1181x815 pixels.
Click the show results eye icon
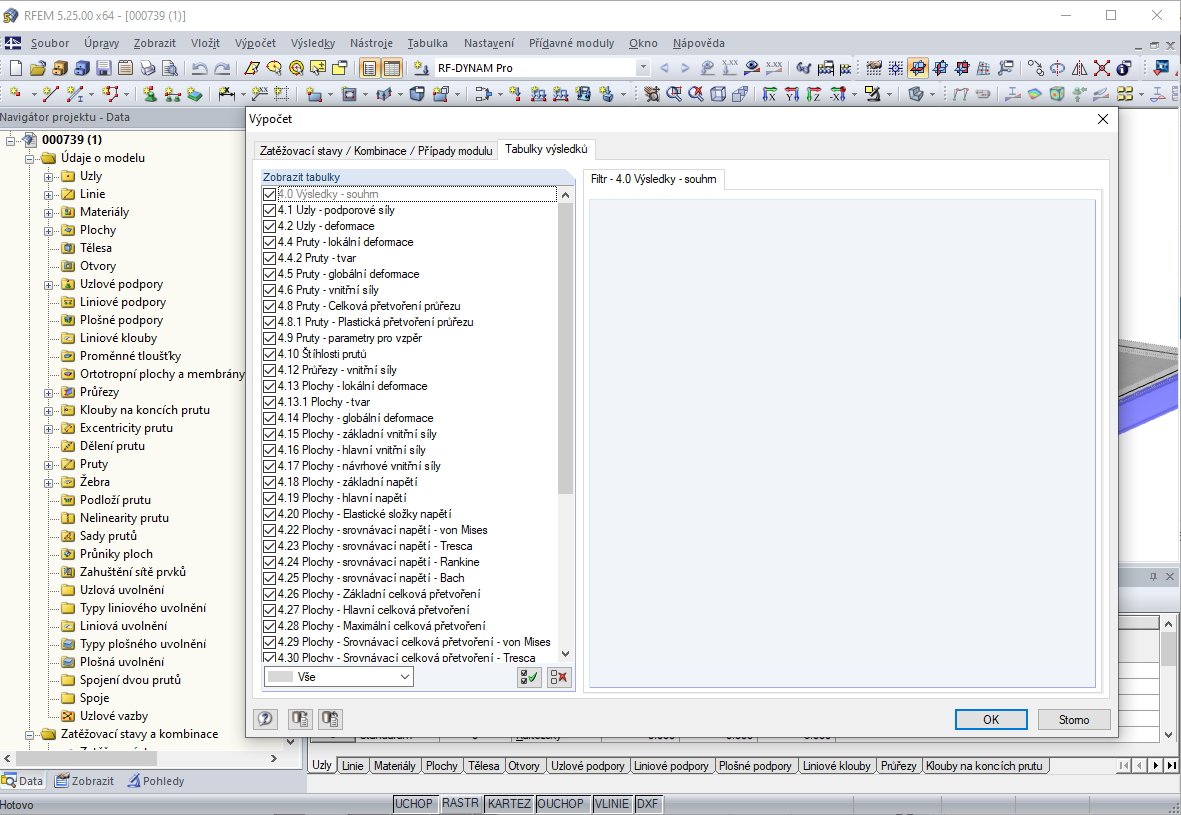(x=752, y=68)
